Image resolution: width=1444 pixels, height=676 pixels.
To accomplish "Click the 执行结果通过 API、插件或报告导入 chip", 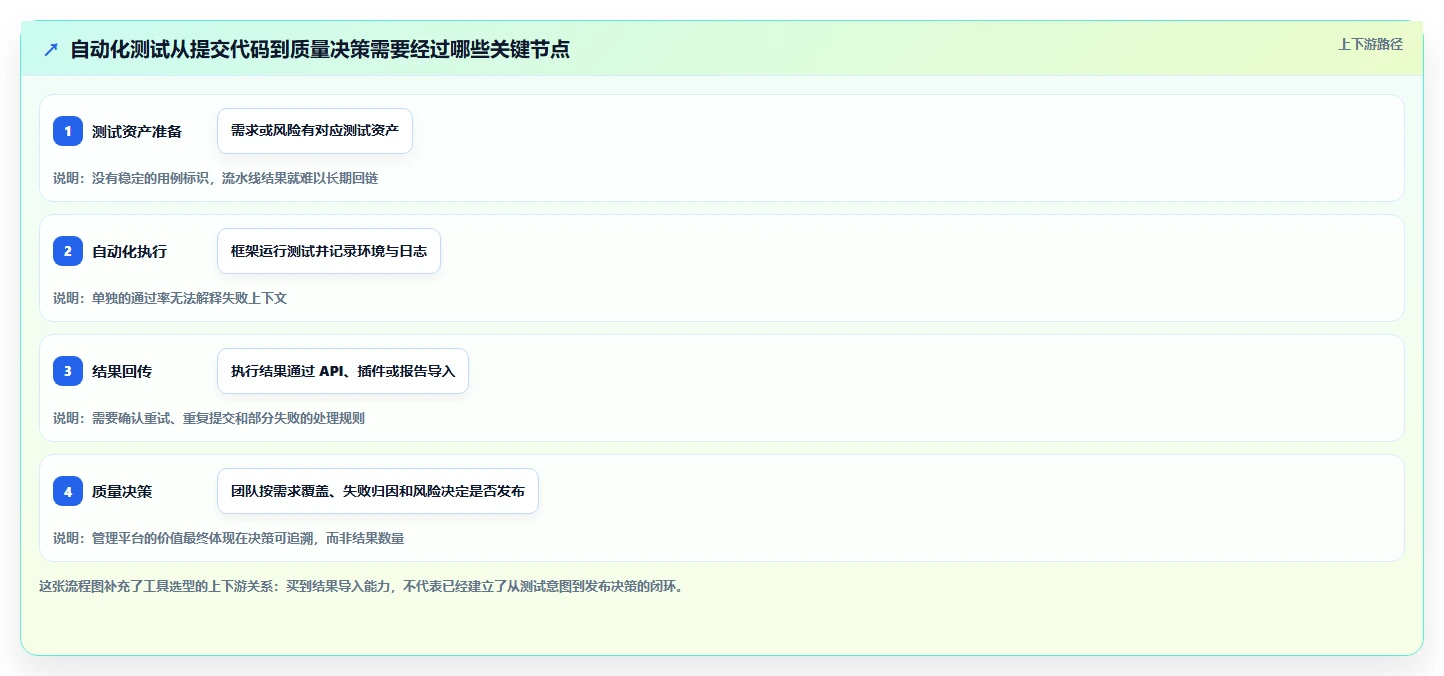I will pyautogui.click(x=343, y=371).
